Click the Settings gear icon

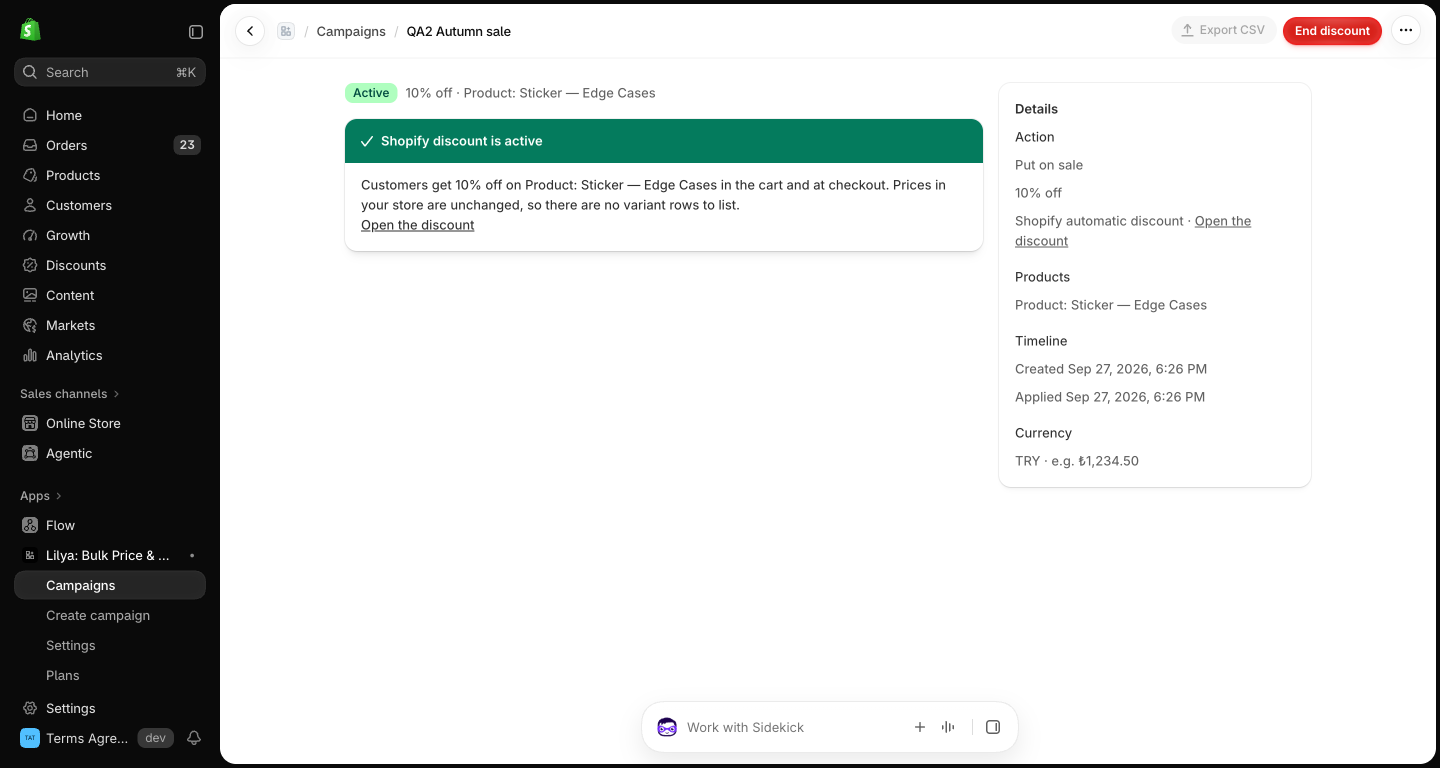click(30, 708)
